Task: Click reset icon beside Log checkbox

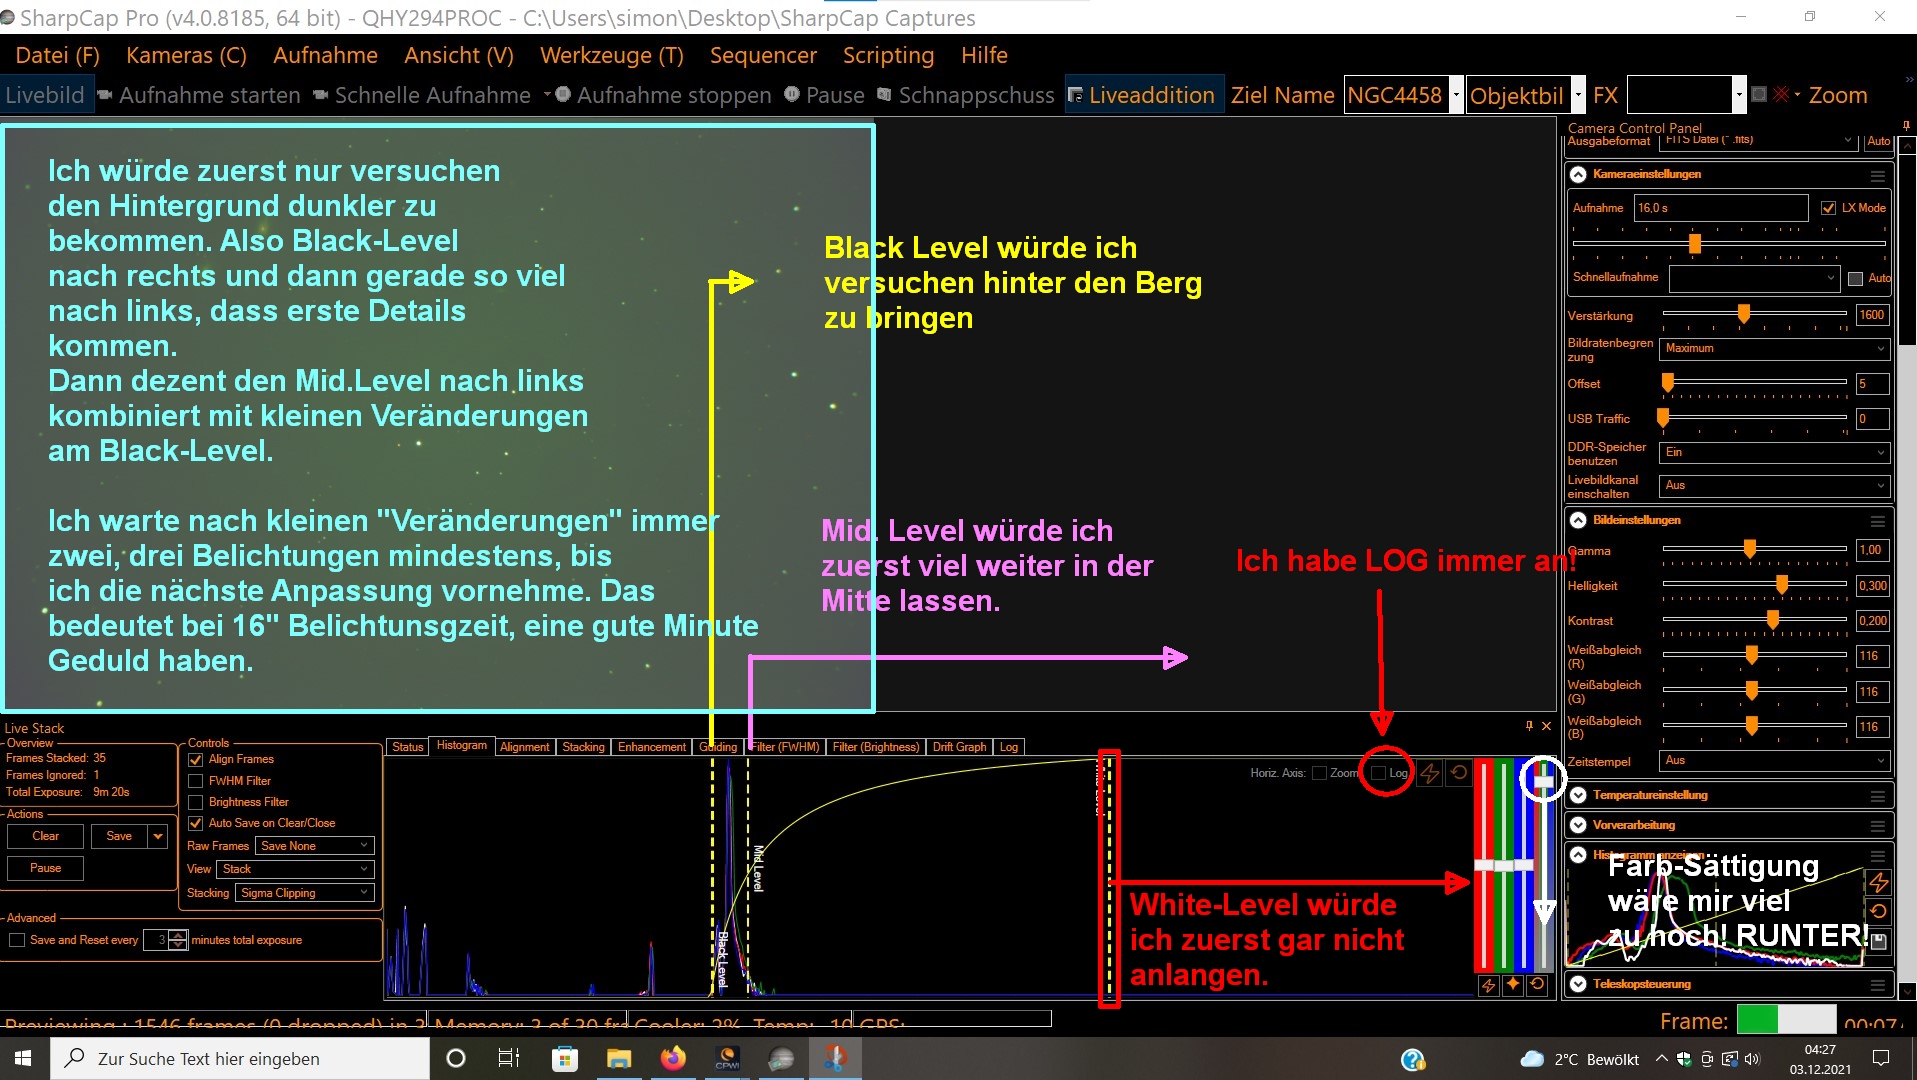Action: [1459, 773]
